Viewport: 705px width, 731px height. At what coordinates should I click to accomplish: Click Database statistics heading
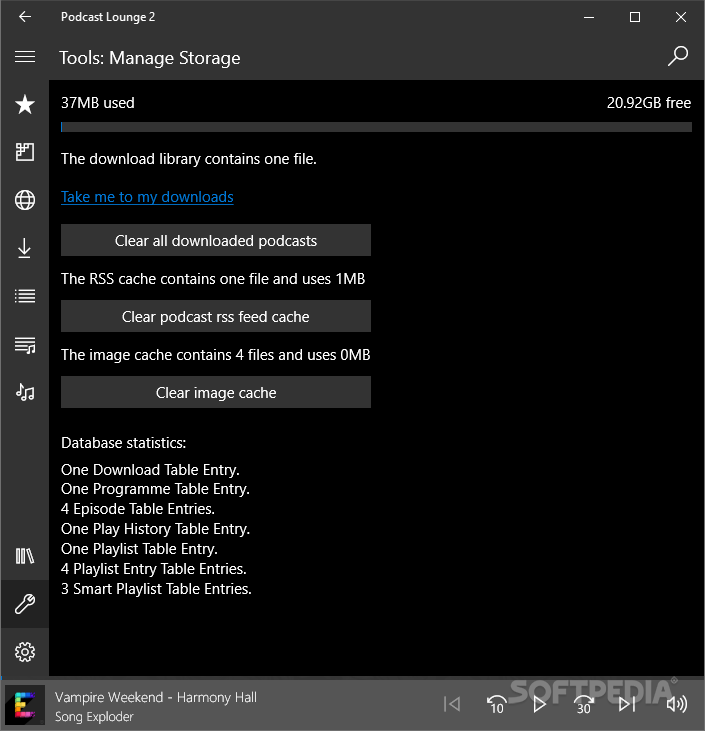pyautogui.click(x=124, y=442)
